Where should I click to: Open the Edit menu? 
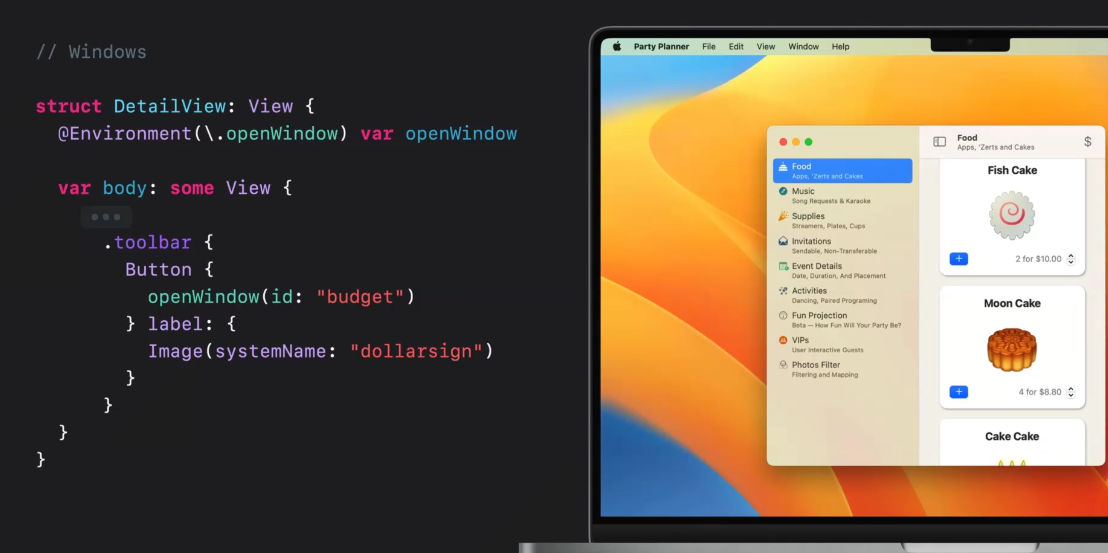(x=736, y=47)
